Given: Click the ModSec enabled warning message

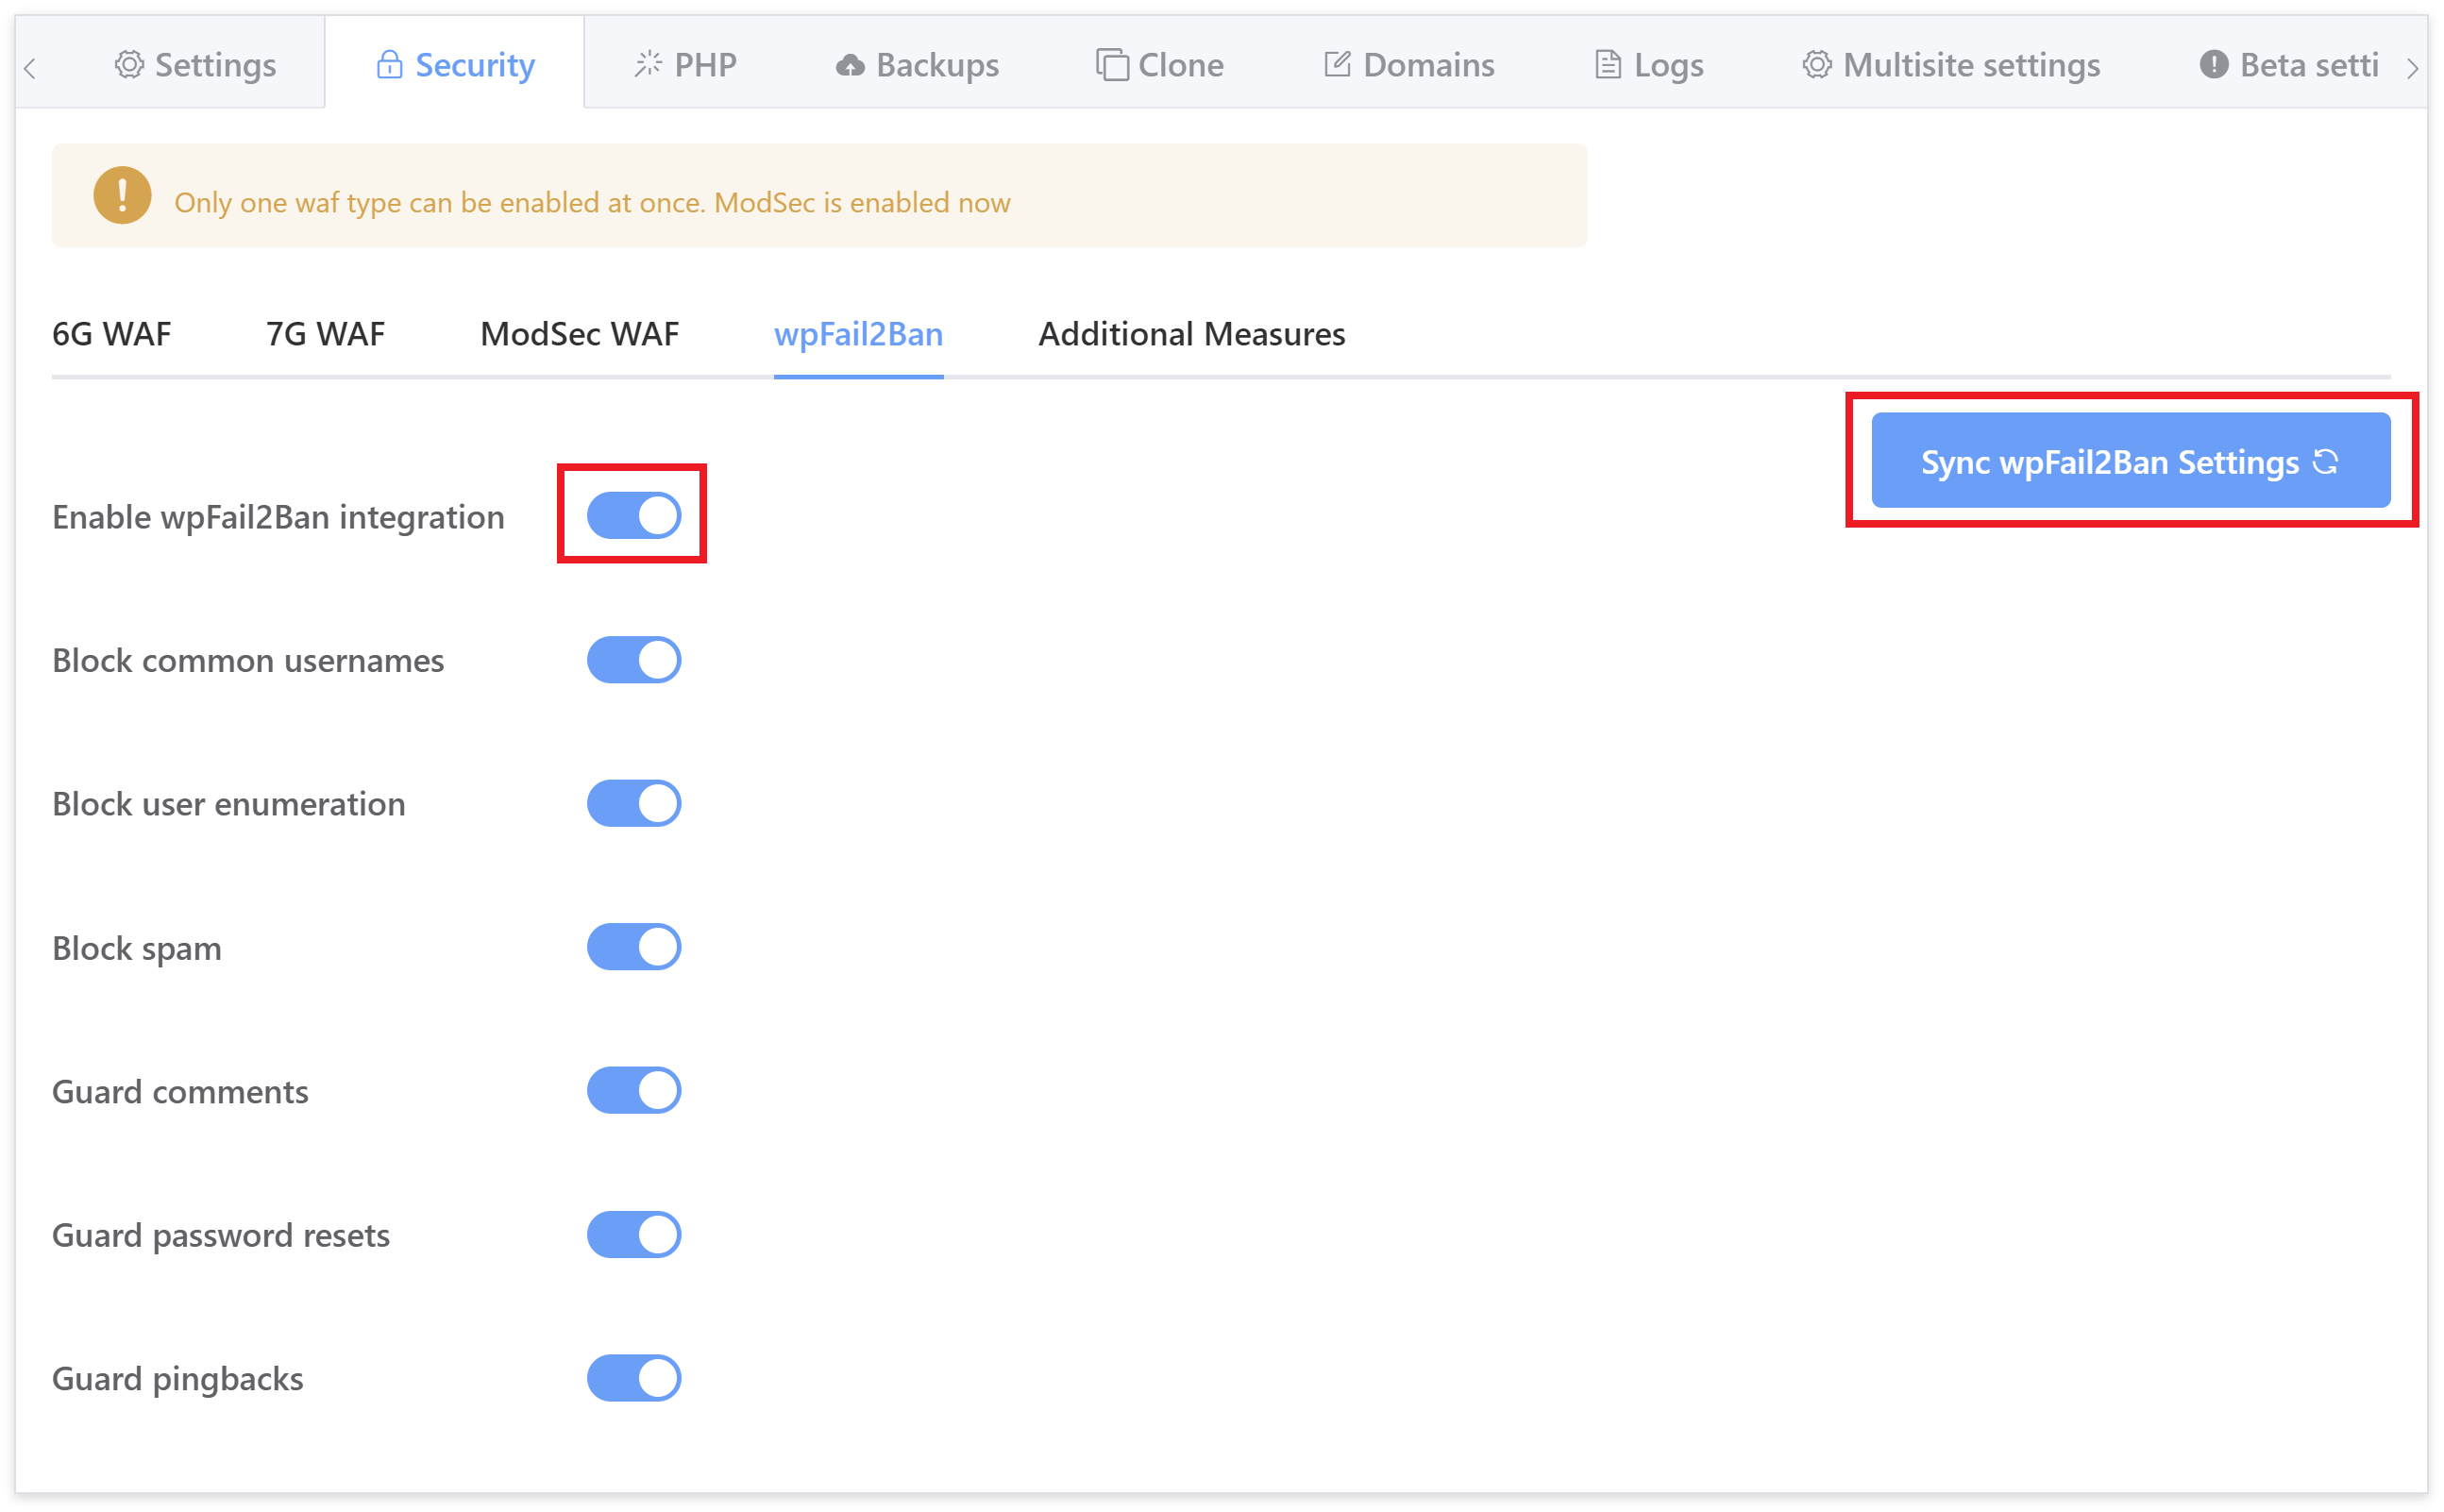Looking at the screenshot, I should (x=593, y=203).
